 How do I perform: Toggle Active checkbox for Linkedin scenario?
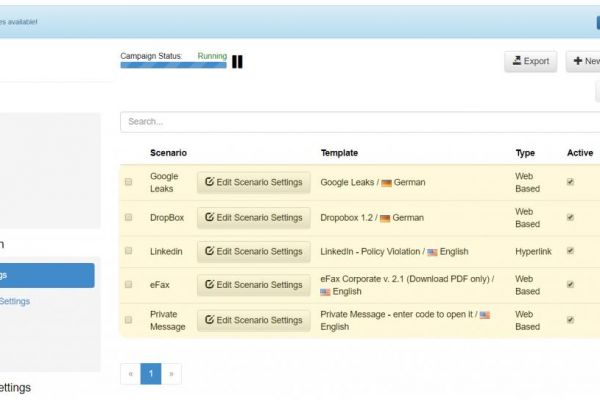coord(570,251)
